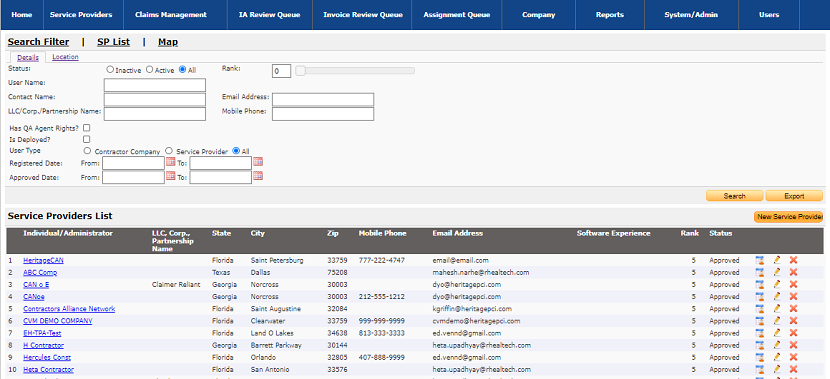Click the Assignment Queue menu

click(457, 15)
